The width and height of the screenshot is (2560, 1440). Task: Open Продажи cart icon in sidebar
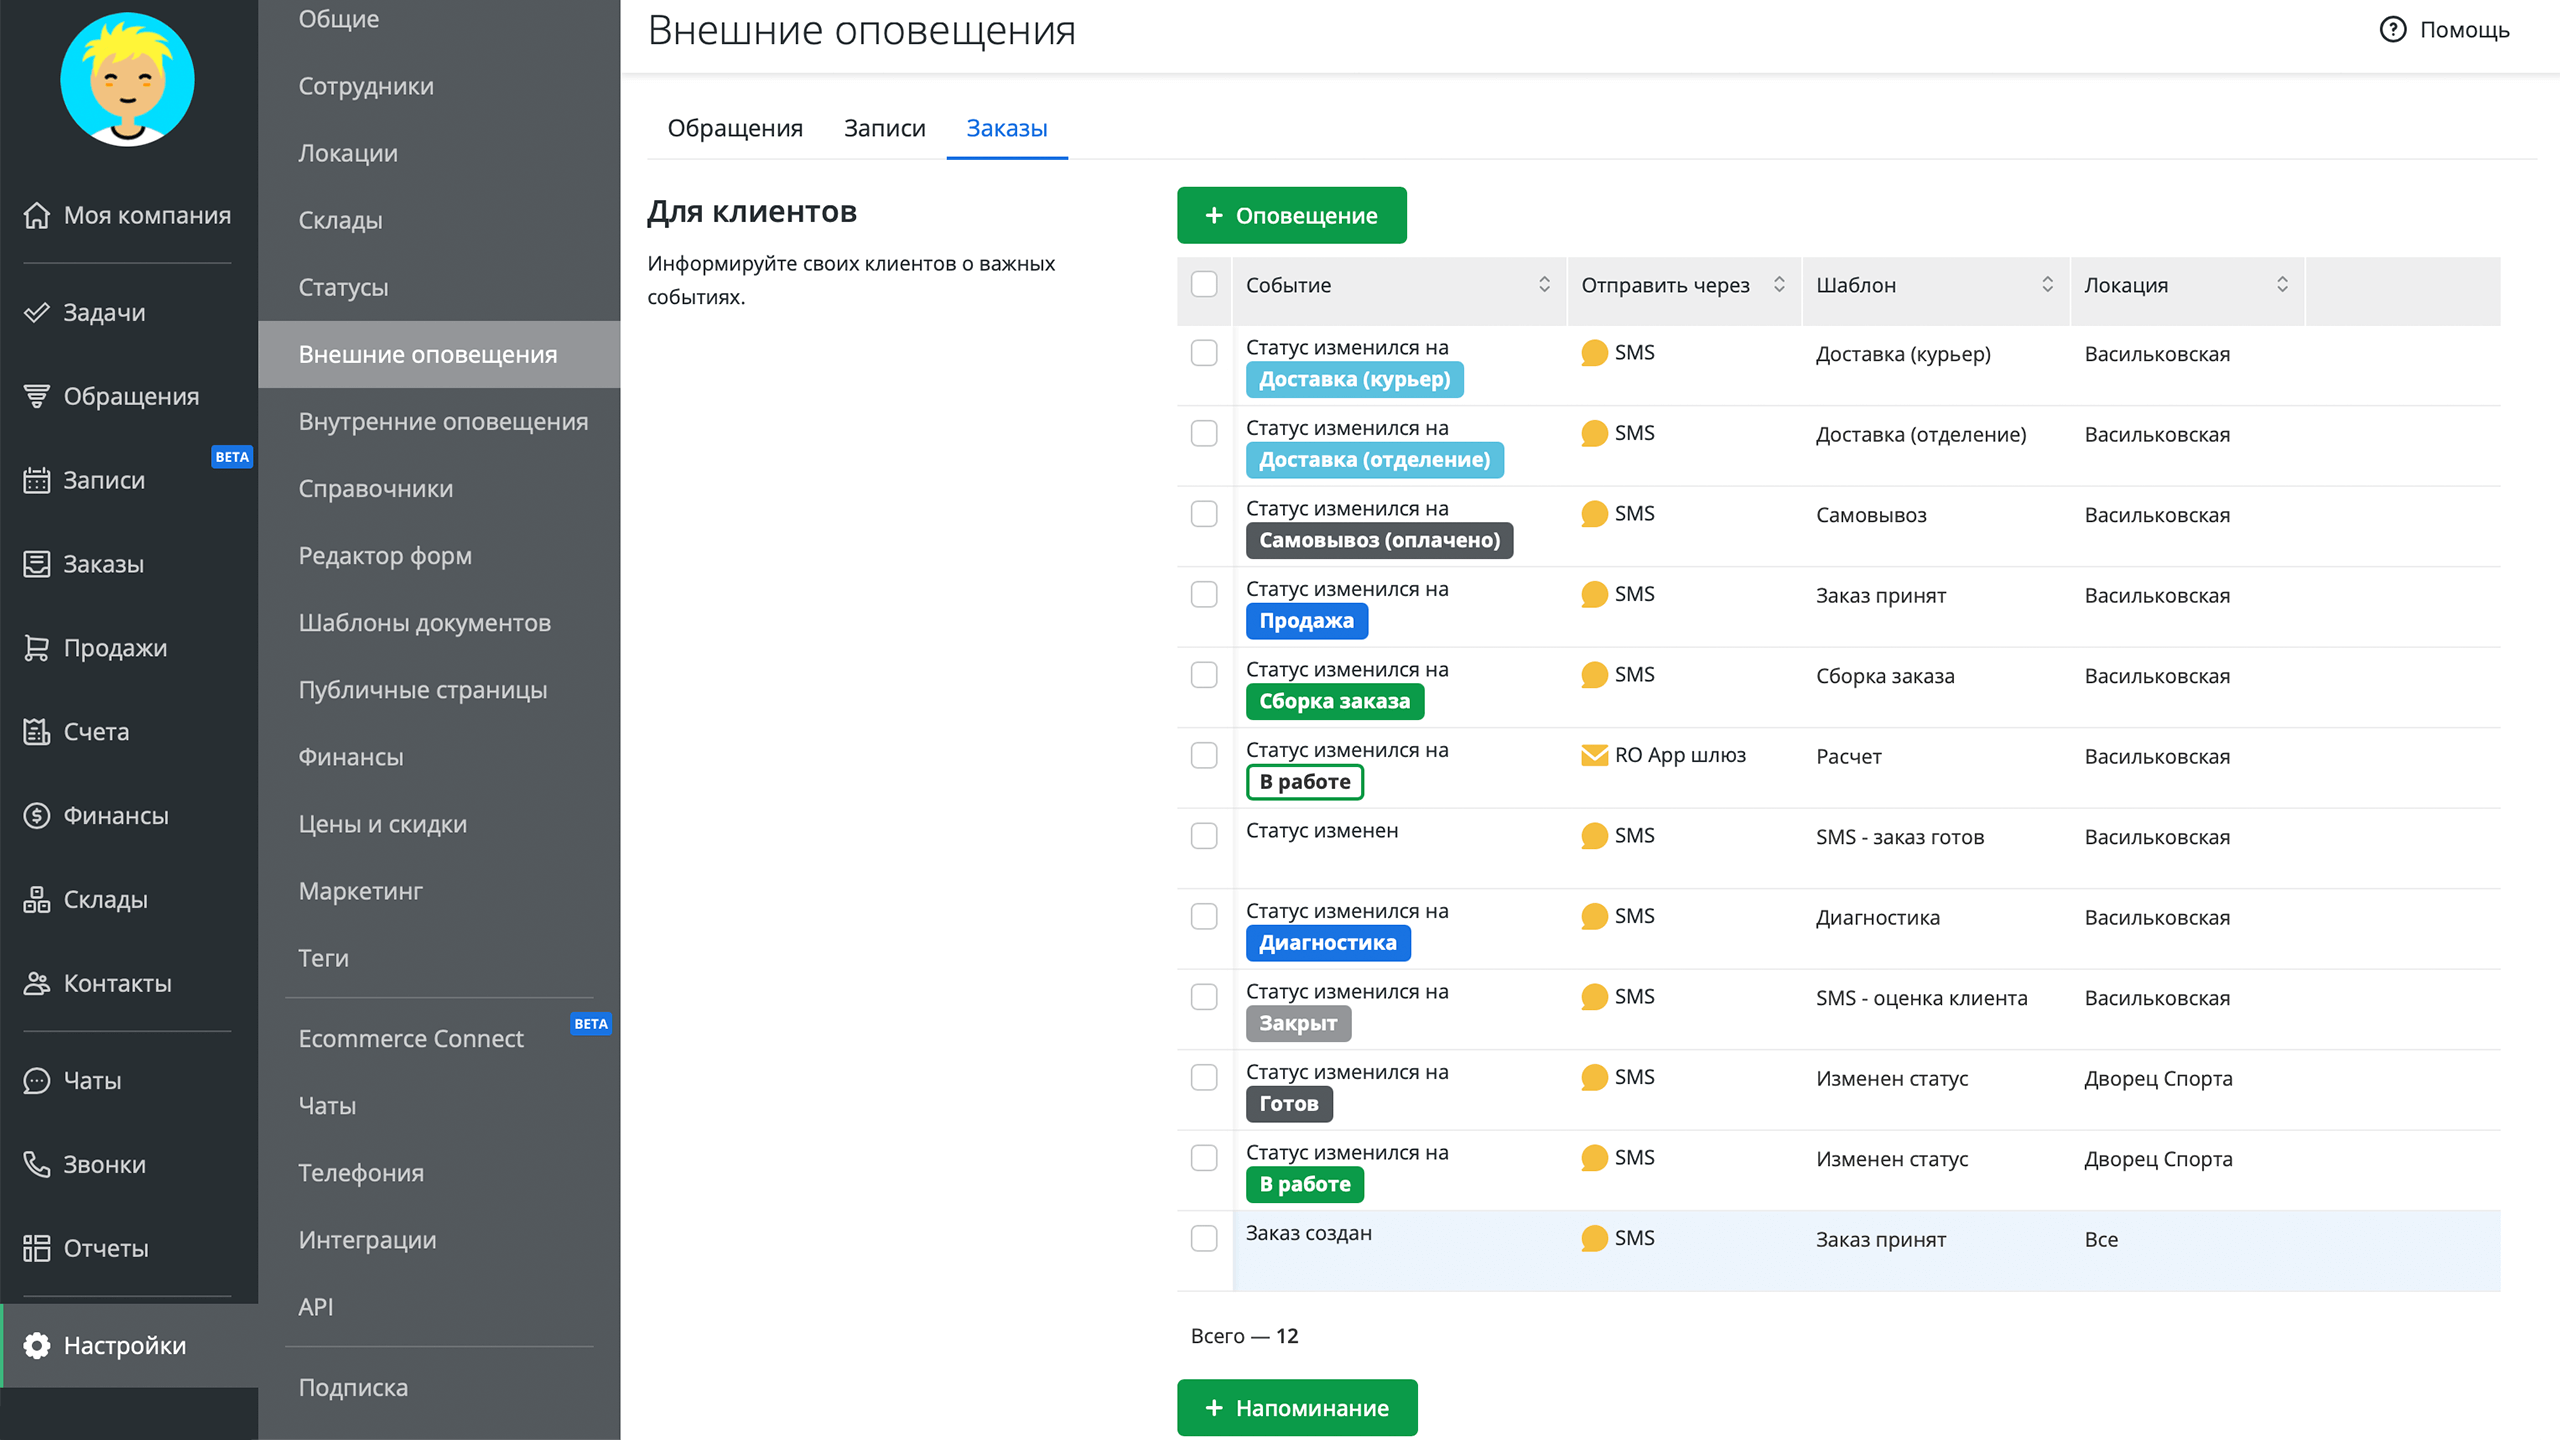pos(37,648)
